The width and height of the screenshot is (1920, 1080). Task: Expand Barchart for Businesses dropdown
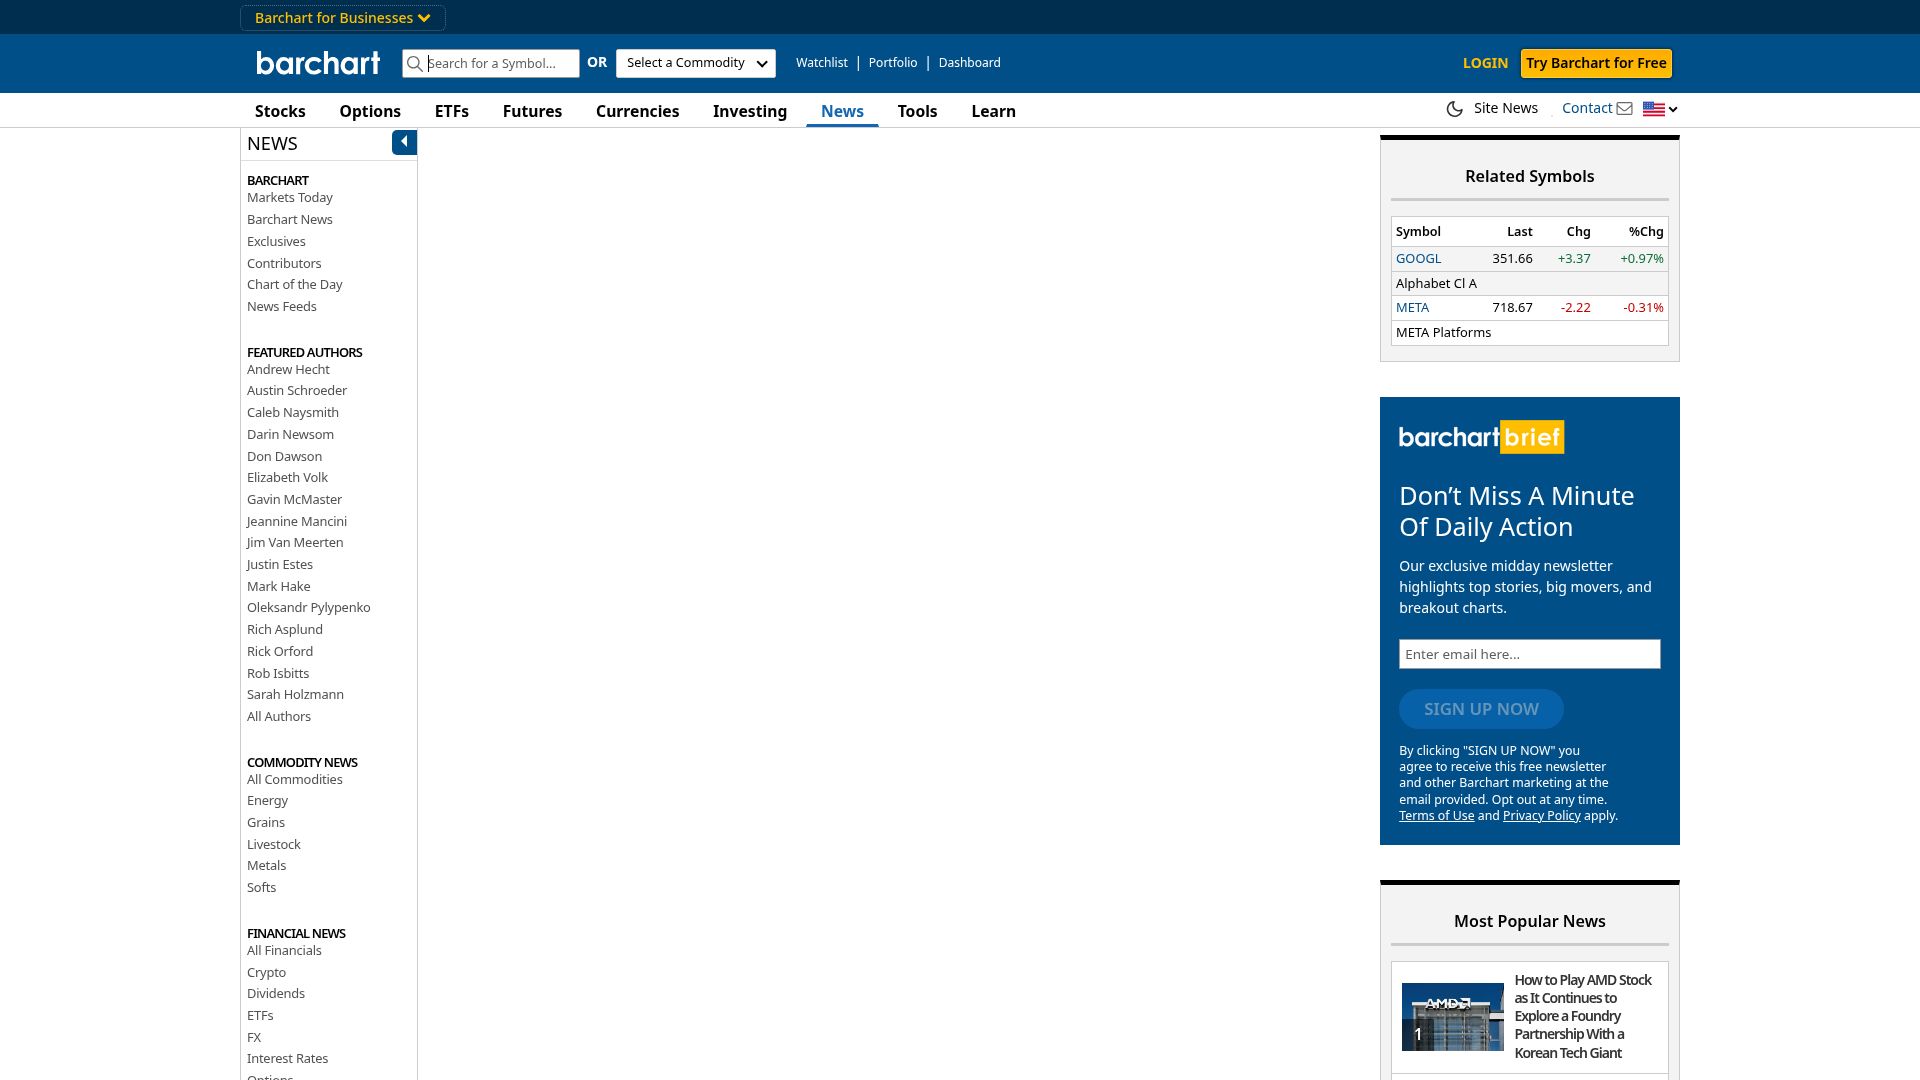tap(343, 18)
